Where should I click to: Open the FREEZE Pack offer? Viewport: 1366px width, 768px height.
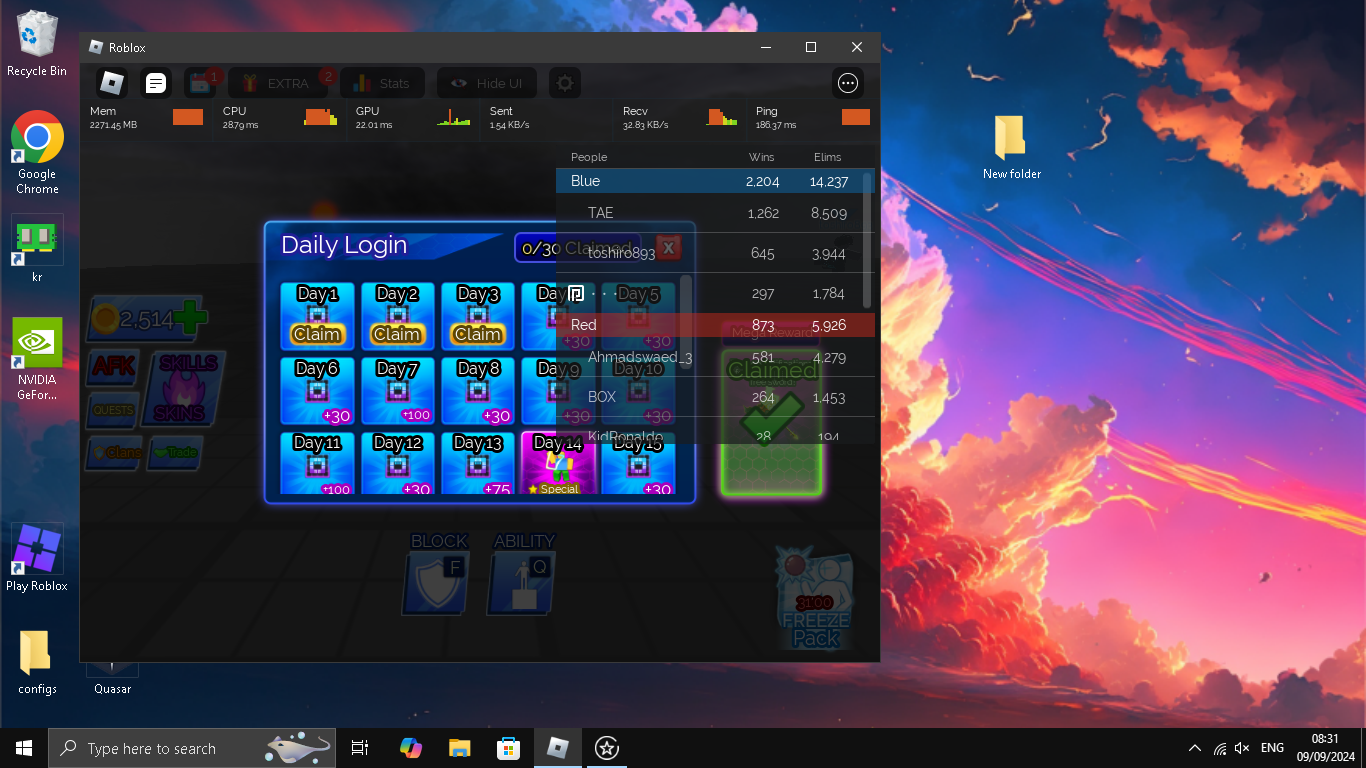816,600
